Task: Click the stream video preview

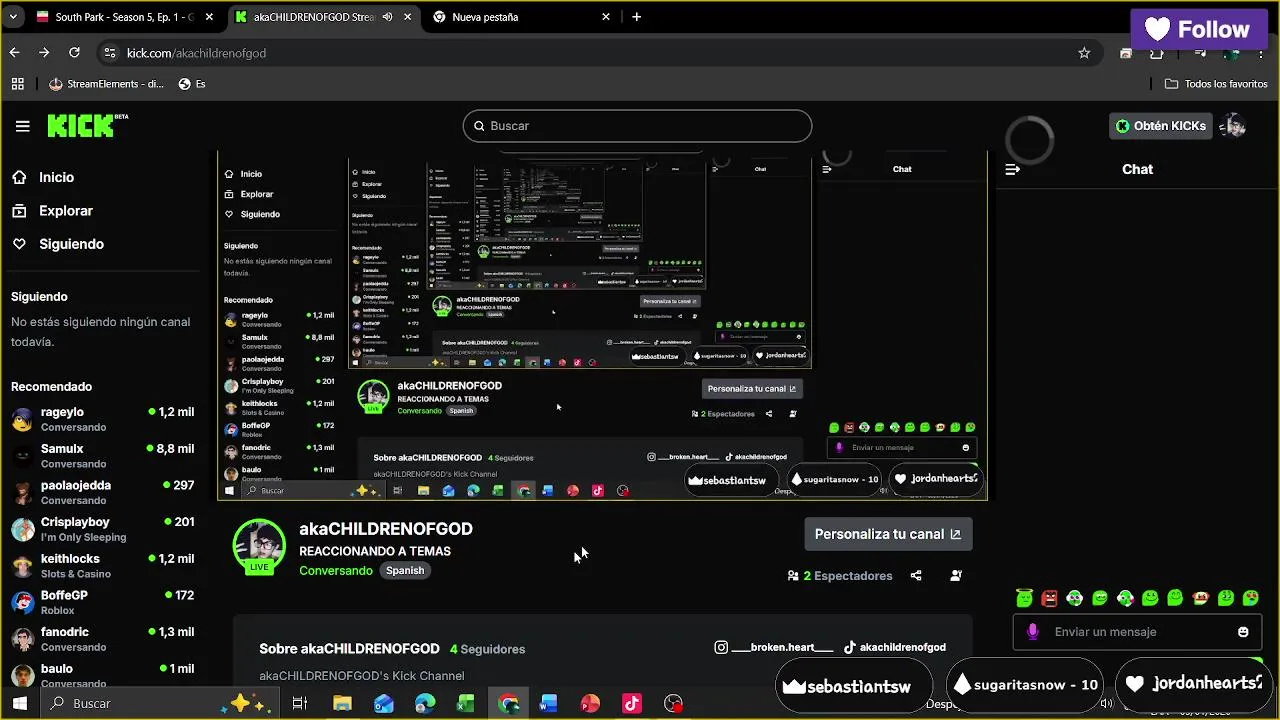Action: click(602, 325)
